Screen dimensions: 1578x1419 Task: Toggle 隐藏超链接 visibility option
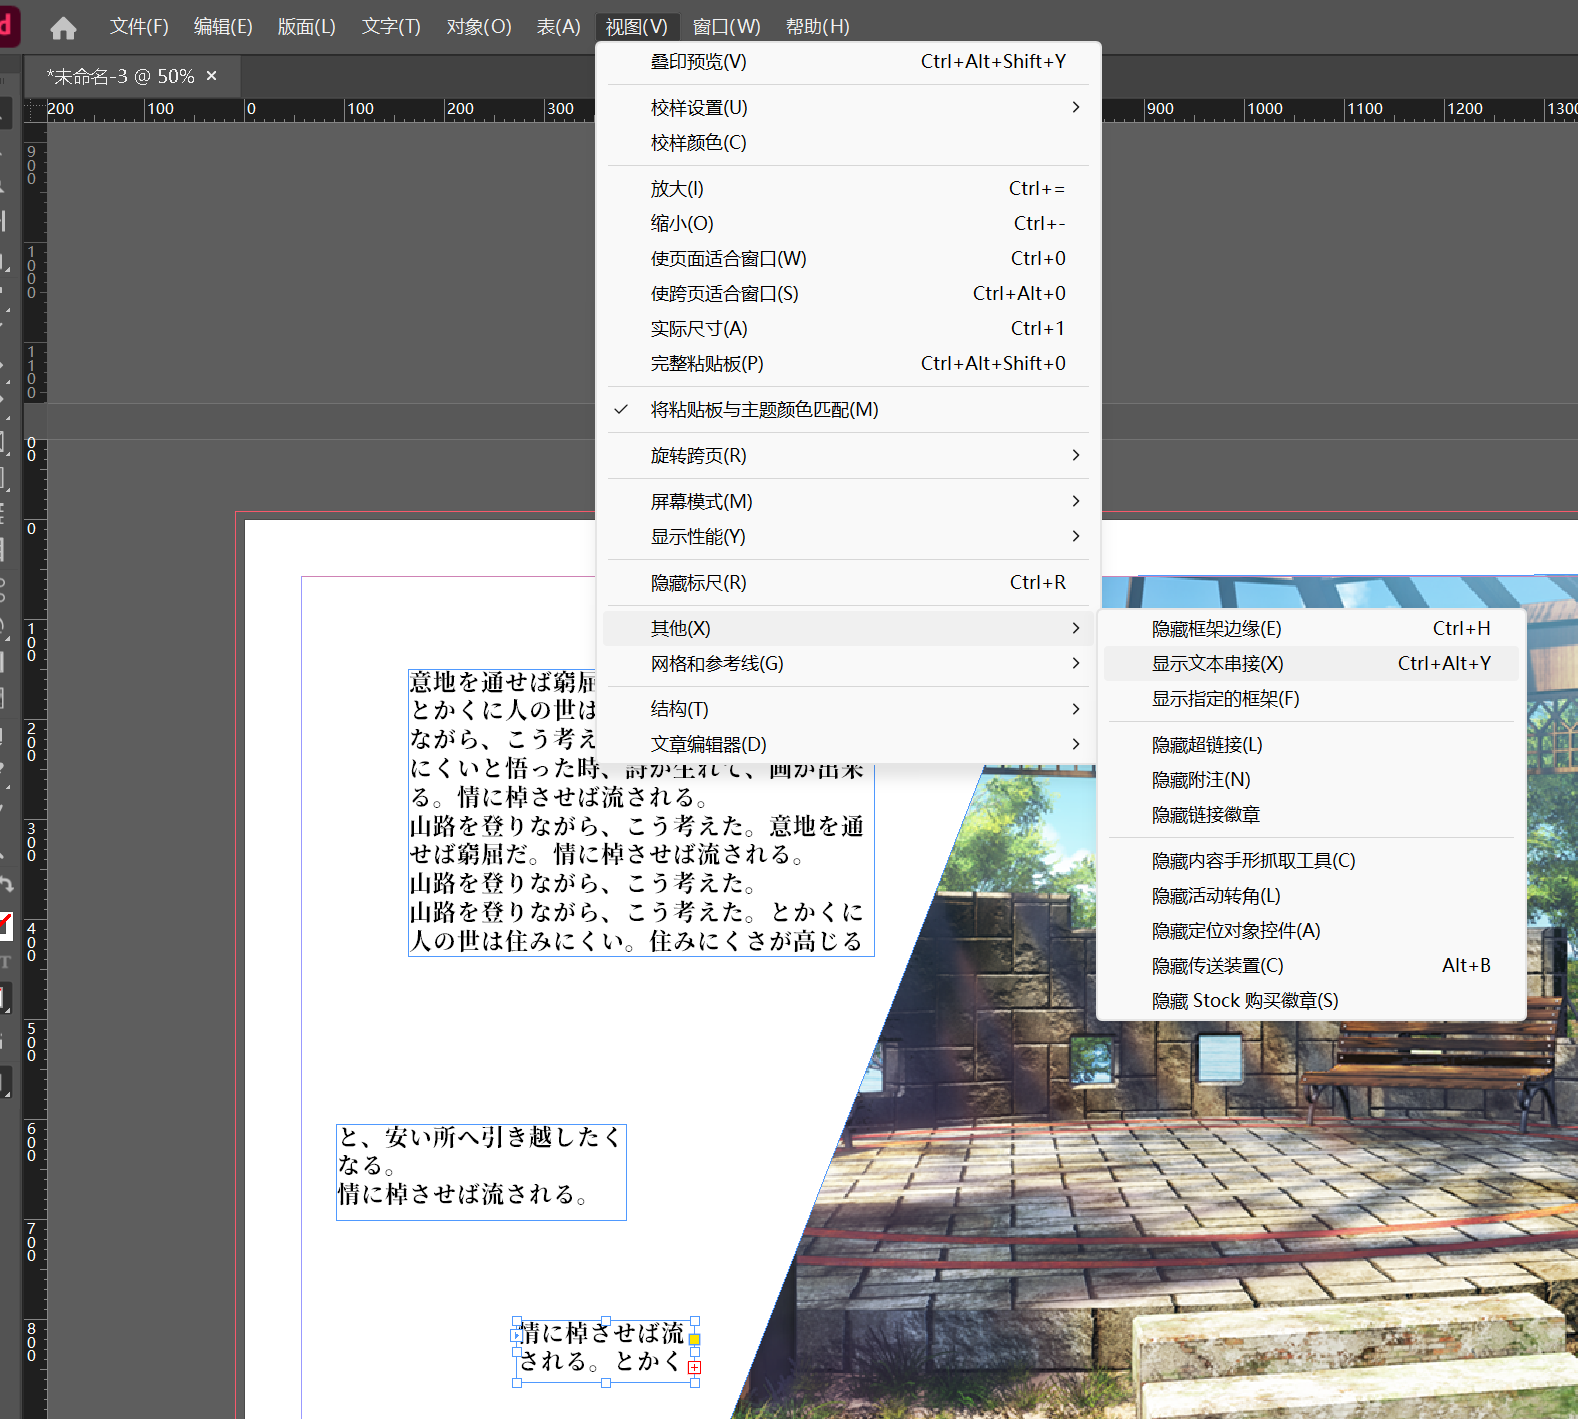click(1207, 745)
